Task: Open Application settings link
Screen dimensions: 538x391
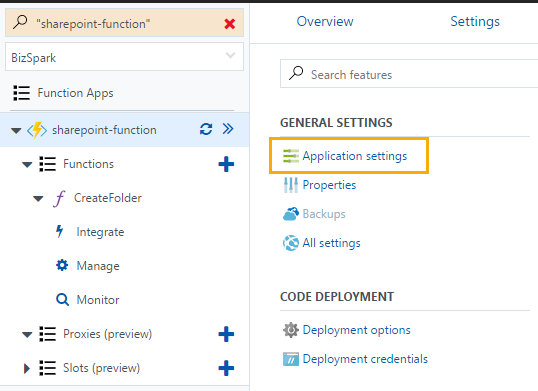Action: coord(355,156)
